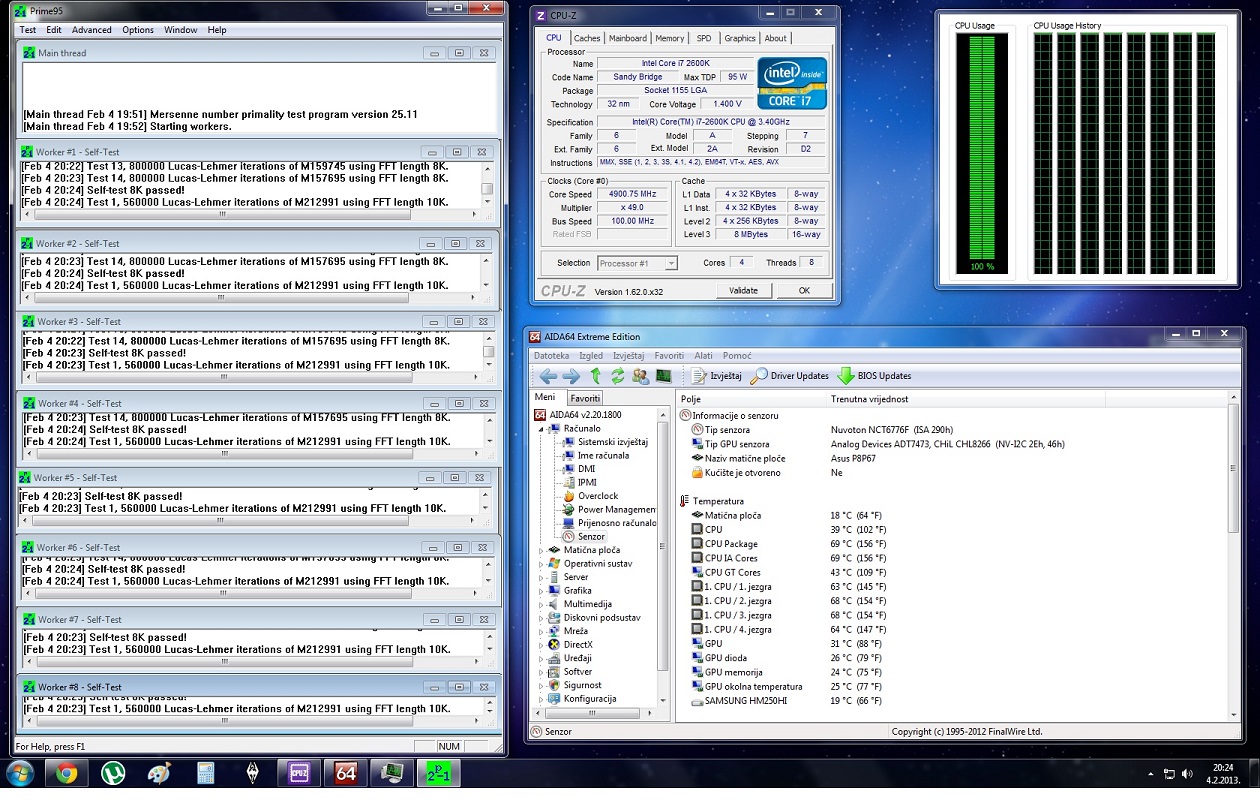Click the Validate button in CPU-Z
Viewport: 1260px width, 800px height.
pos(743,290)
